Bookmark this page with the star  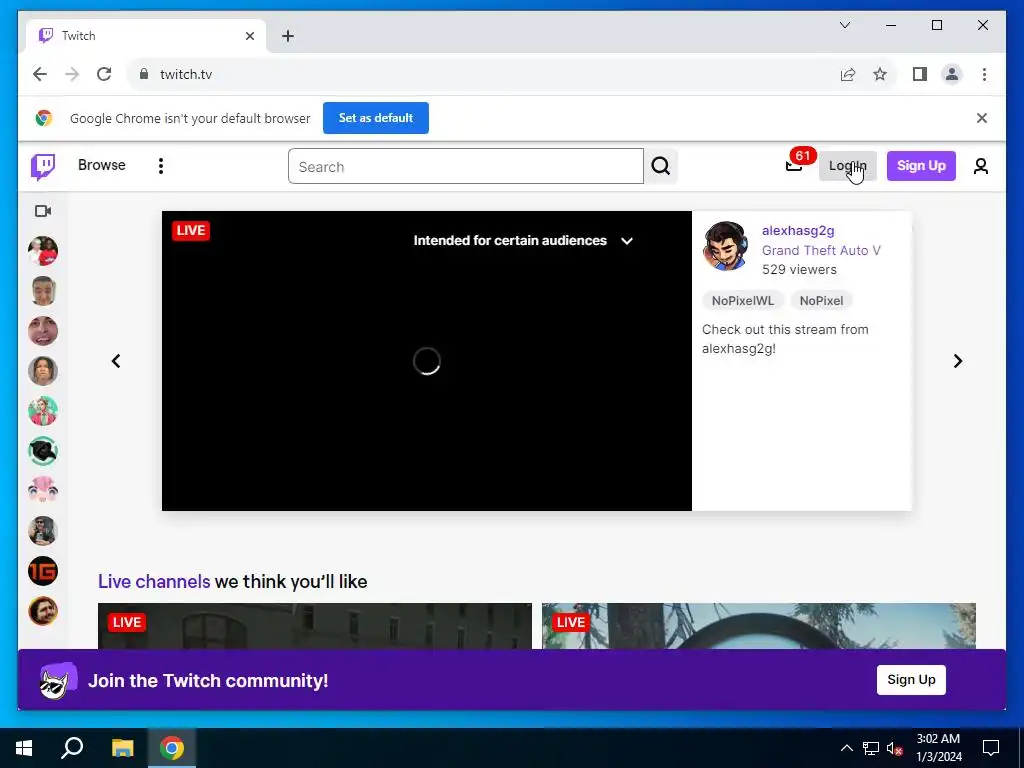pyautogui.click(x=880, y=74)
